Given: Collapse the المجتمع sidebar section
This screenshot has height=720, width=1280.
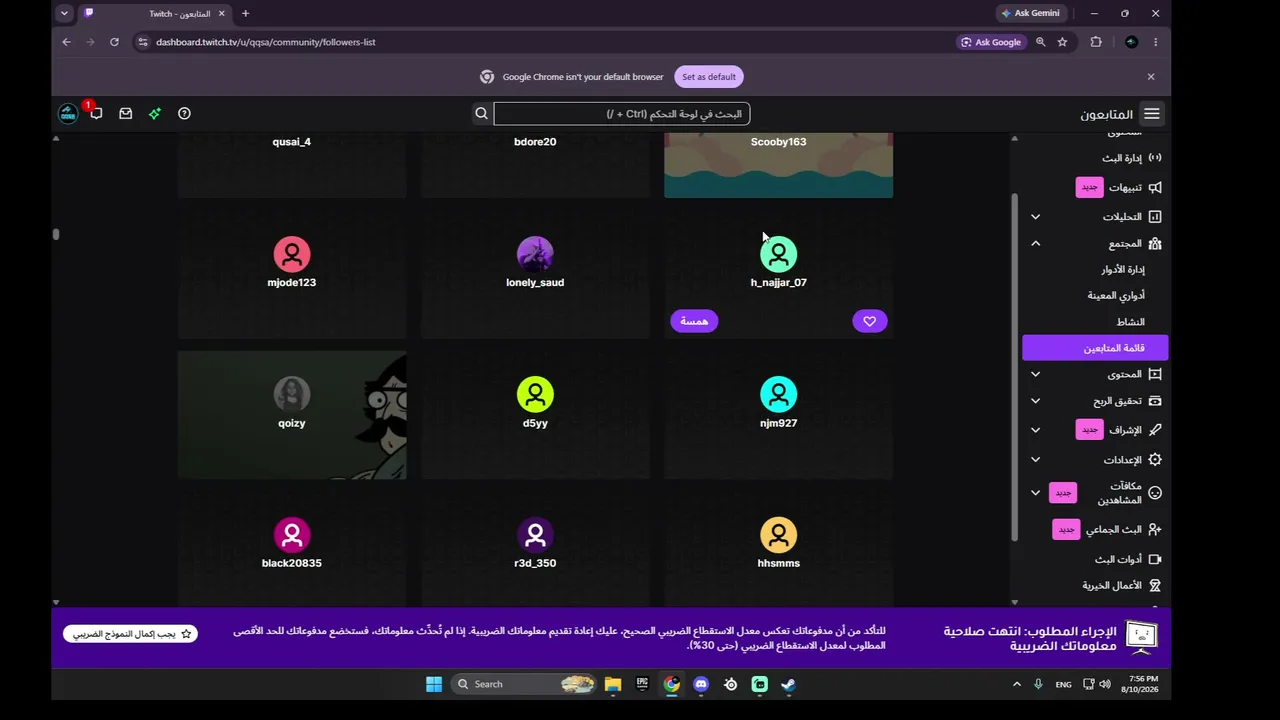Looking at the screenshot, I should pyautogui.click(x=1036, y=244).
